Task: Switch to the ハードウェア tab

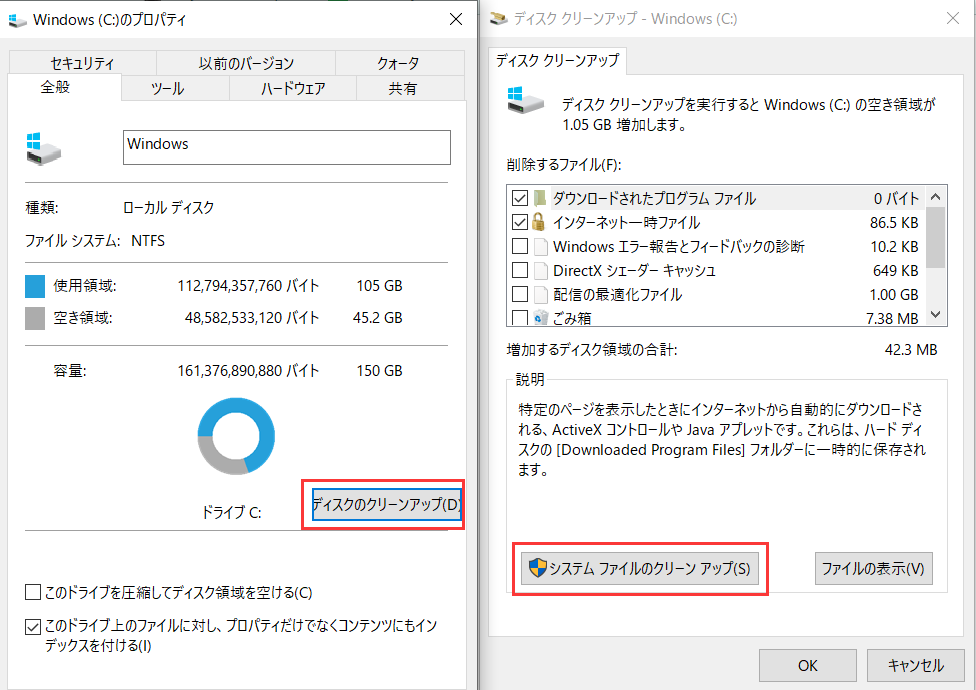Action: pos(293,88)
